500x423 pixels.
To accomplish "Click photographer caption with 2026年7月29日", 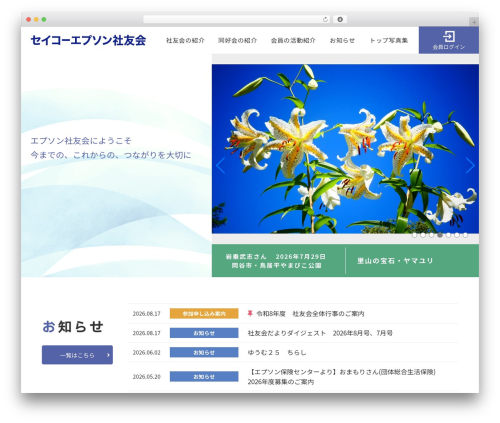I will (276, 261).
